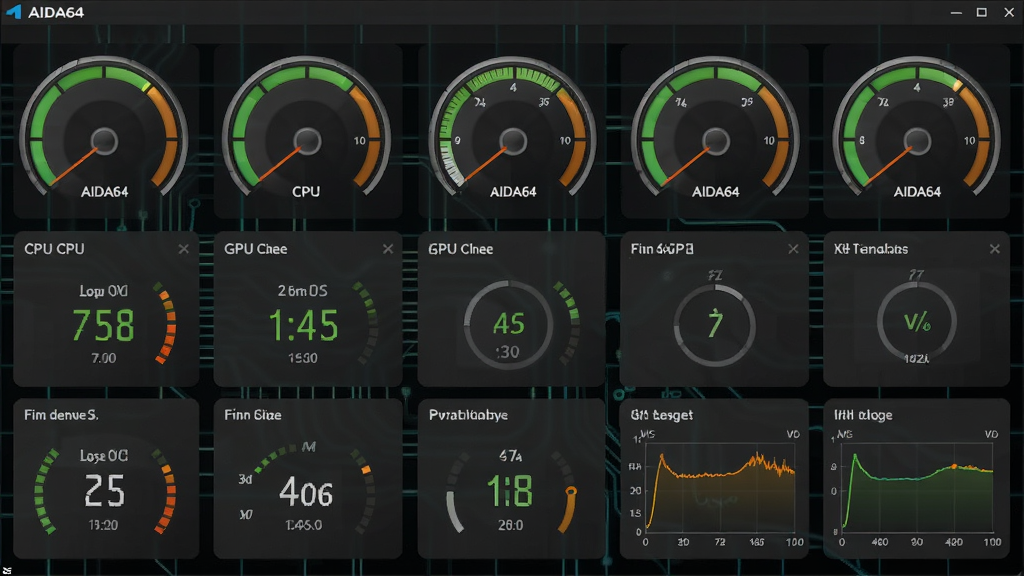This screenshot has width=1024, height=576.
Task: Select the IHI aloge chart title
Action: pos(863,415)
